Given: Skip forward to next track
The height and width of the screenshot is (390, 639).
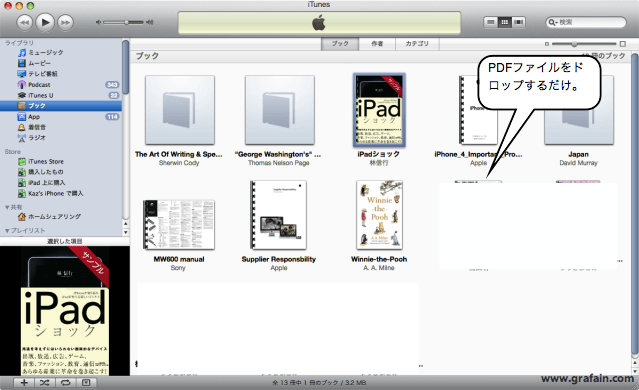Looking at the screenshot, I should 65,22.
